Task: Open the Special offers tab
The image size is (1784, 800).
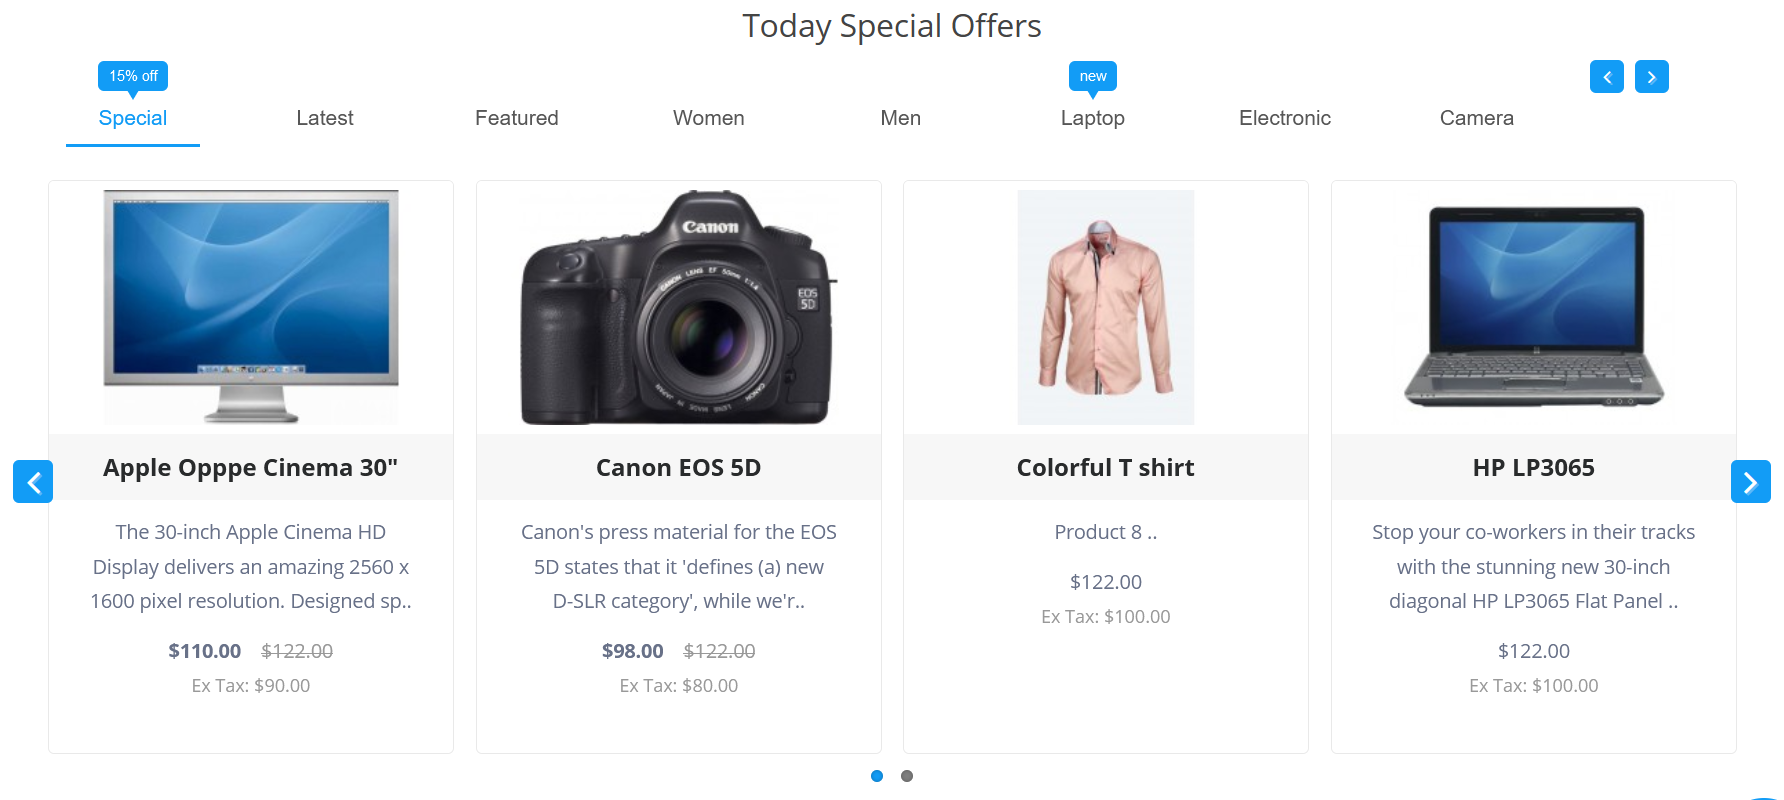Action: coord(133,118)
